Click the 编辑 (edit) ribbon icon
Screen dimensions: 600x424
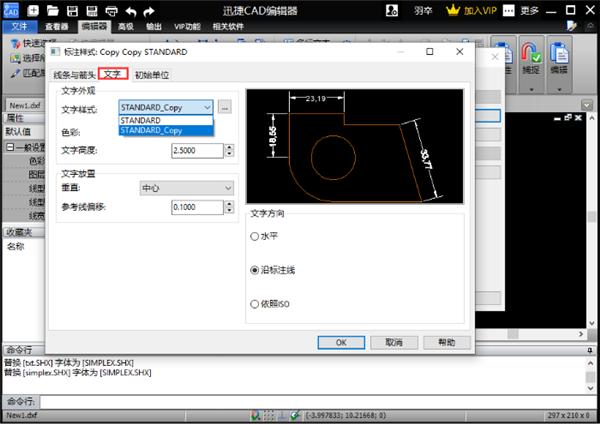(x=560, y=54)
